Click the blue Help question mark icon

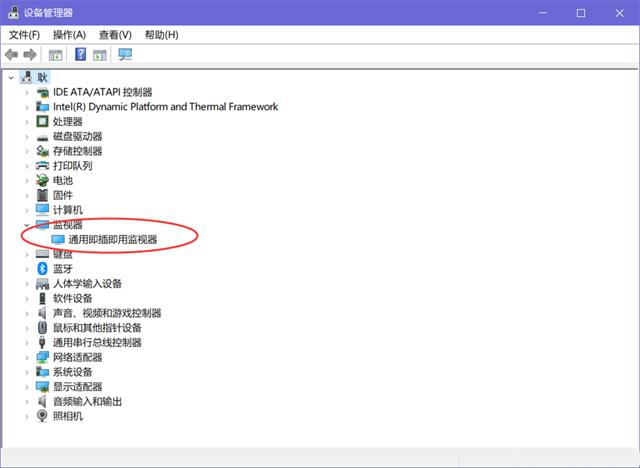pyautogui.click(x=81, y=55)
